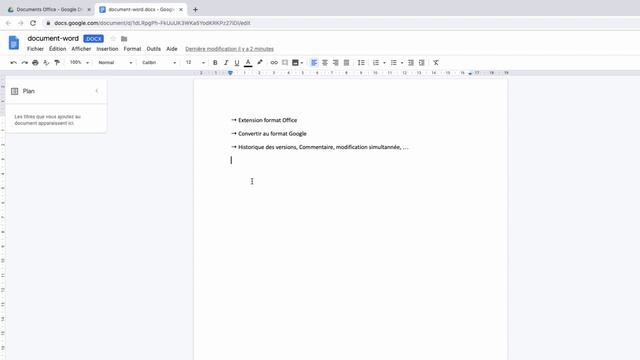Go back in browser history

(x=9, y=23)
